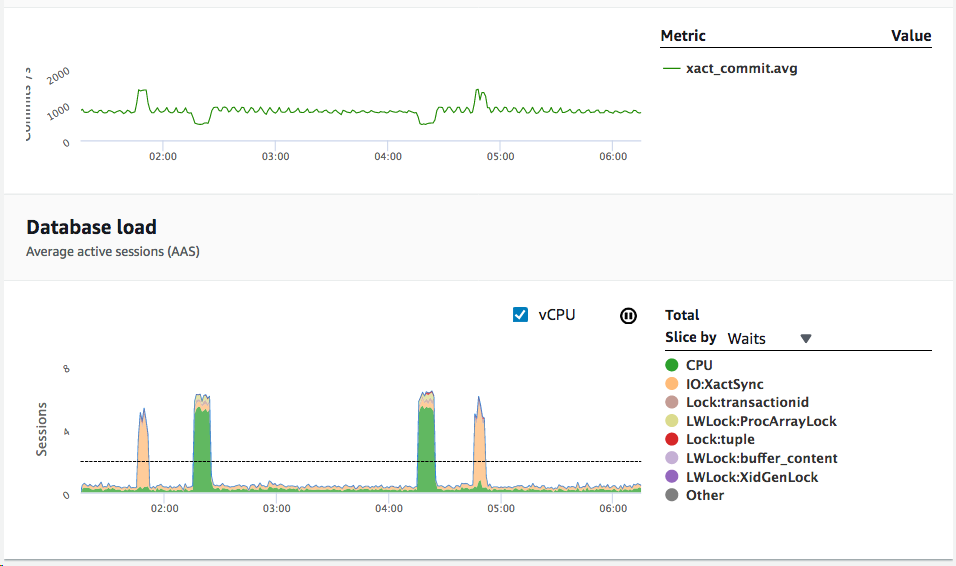
Task: Uncheck the vCPU checkbox
Action: (520, 315)
